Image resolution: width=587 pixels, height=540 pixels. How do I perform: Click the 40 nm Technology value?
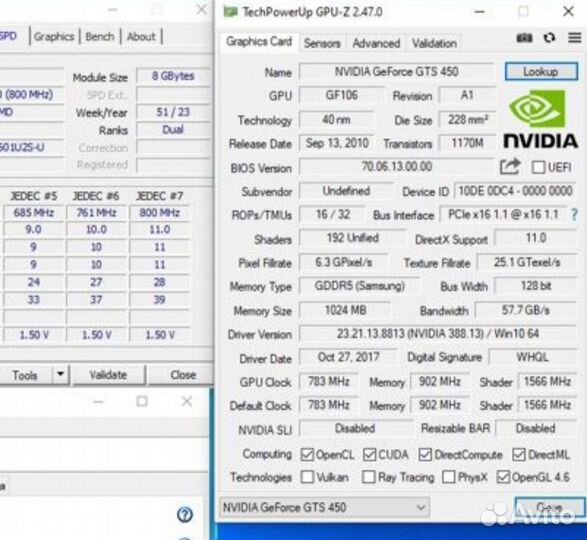(x=336, y=120)
